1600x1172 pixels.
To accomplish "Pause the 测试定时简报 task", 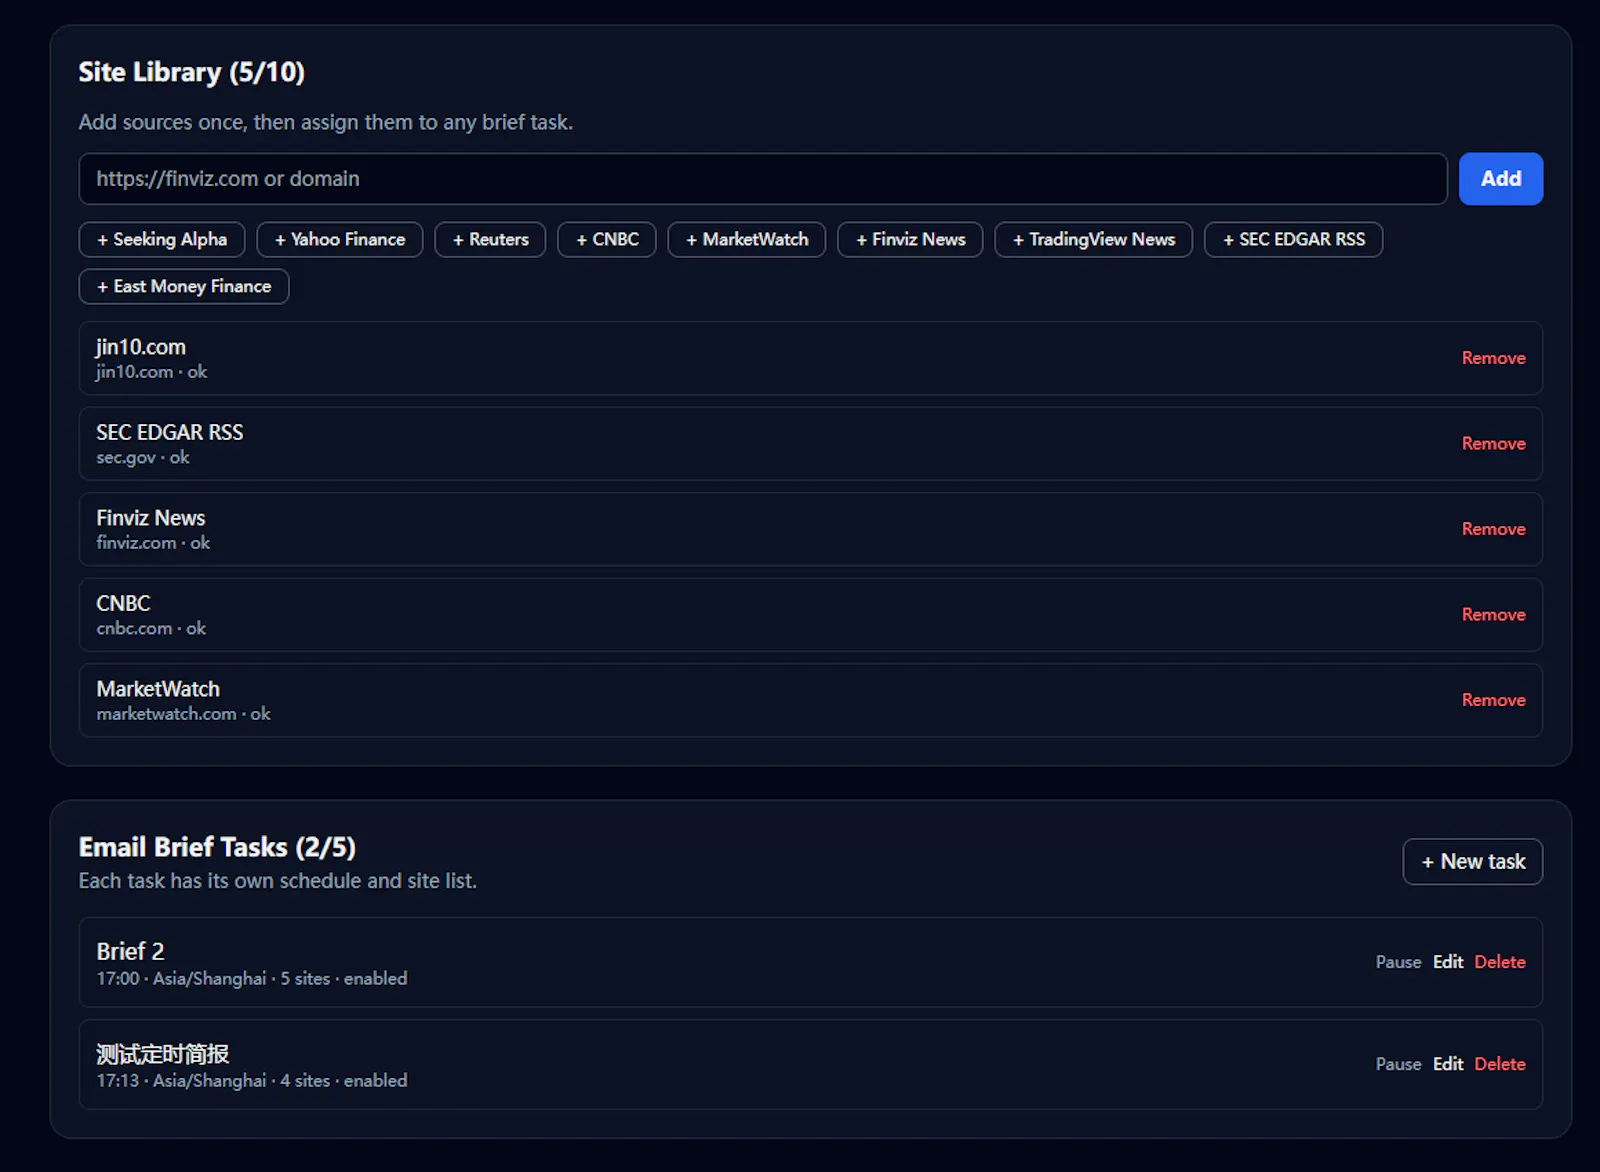I will coord(1398,1064).
